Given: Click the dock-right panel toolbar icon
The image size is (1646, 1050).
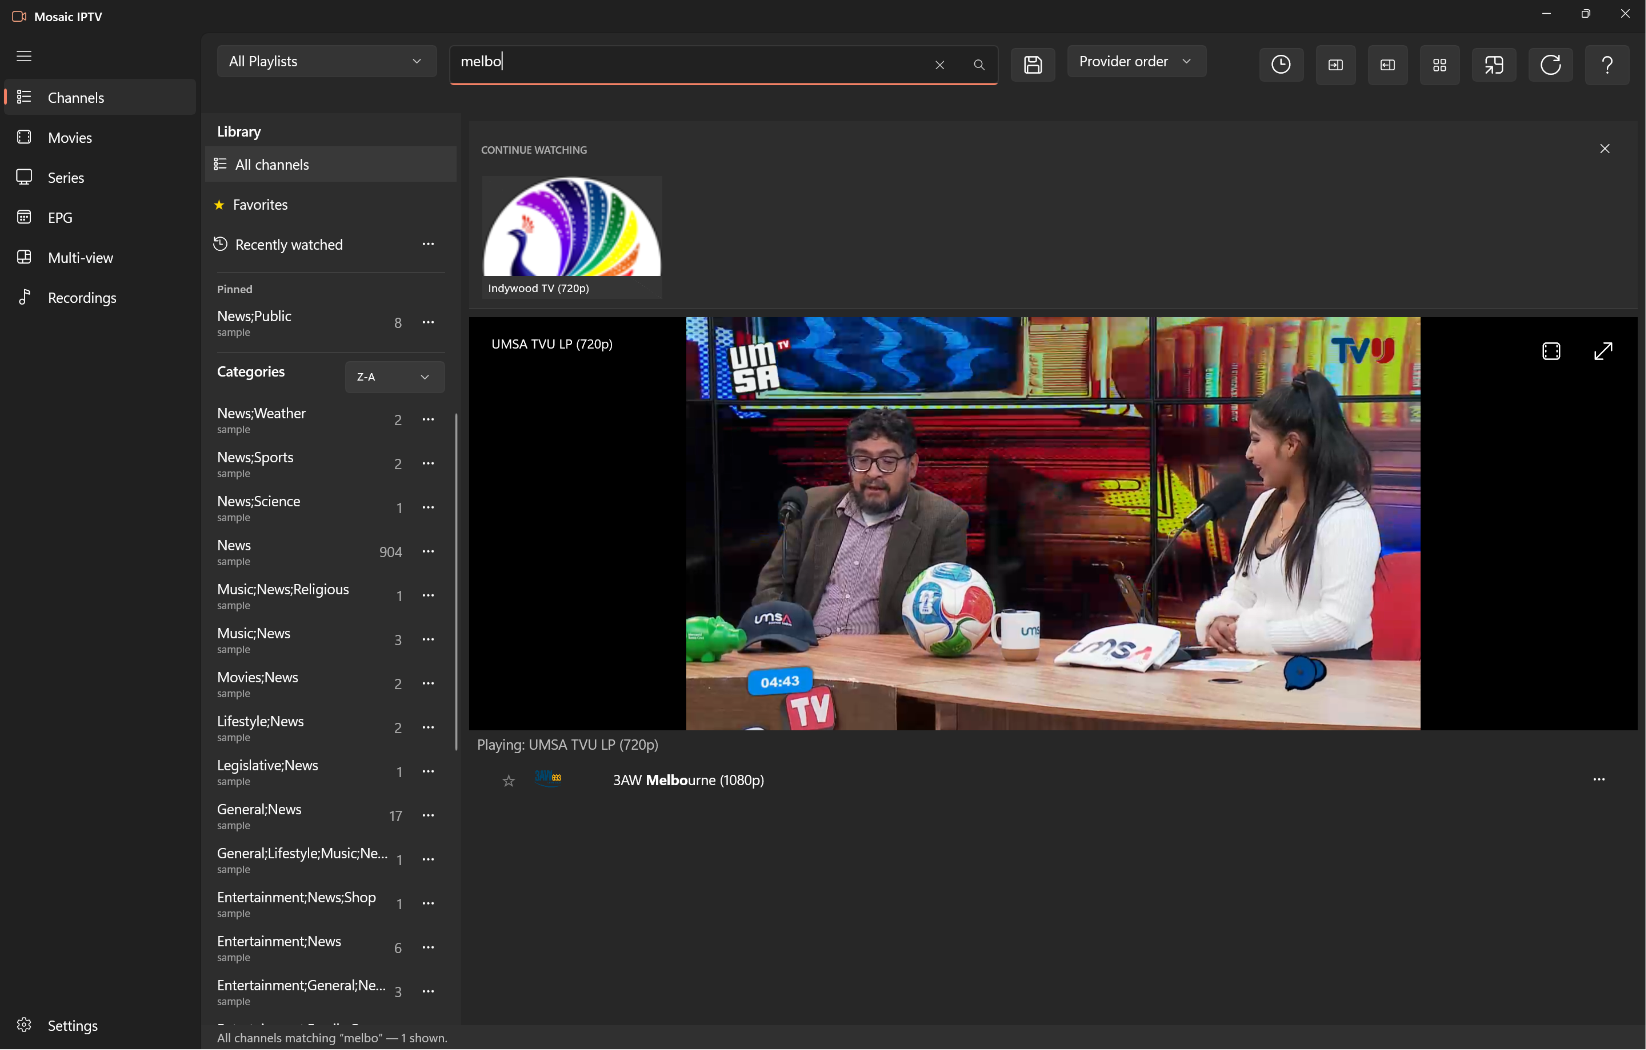Looking at the screenshot, I should (x=1336, y=65).
